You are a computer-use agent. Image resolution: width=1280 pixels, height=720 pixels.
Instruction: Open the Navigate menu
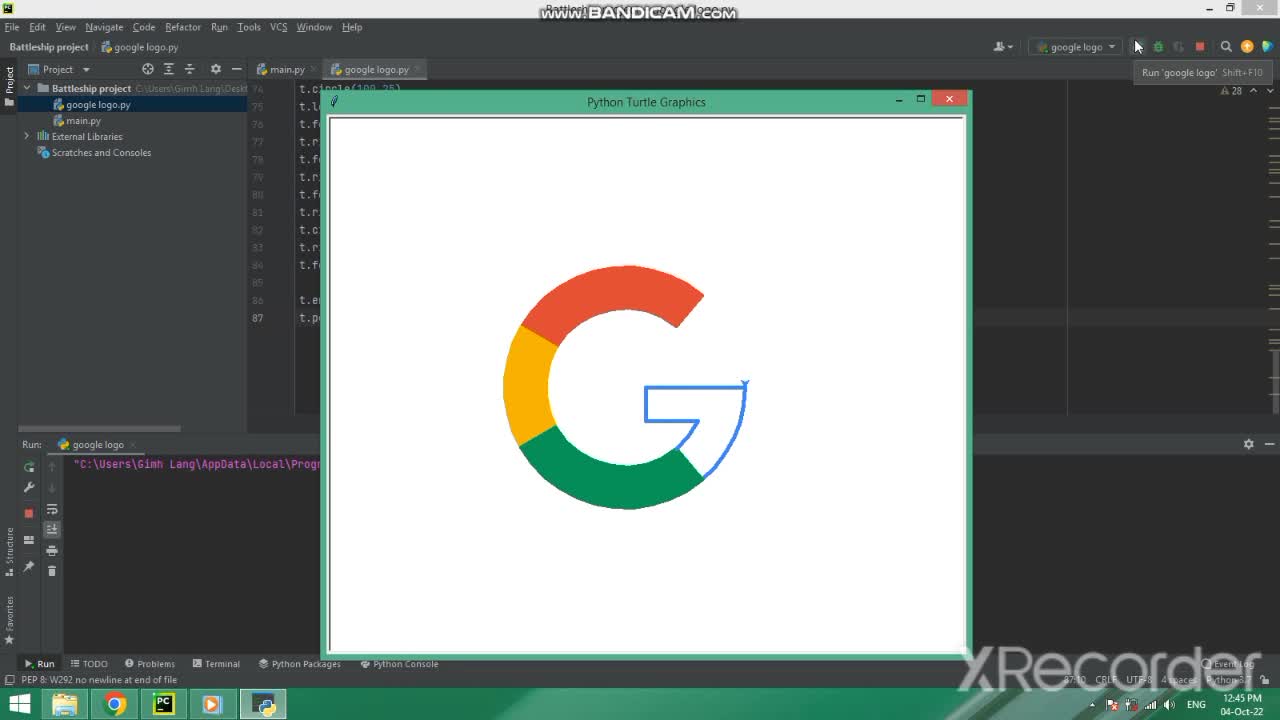tap(104, 27)
